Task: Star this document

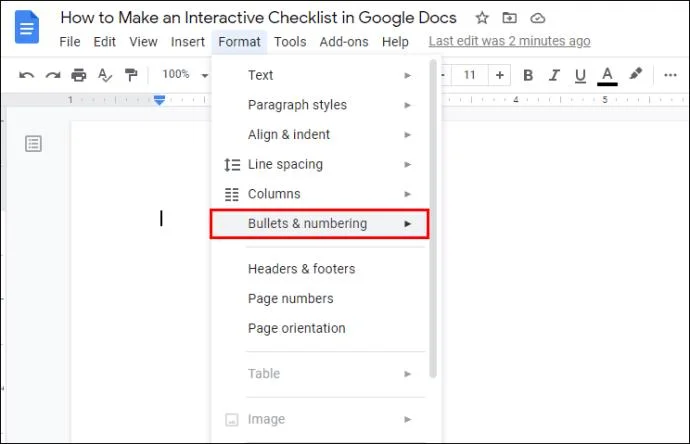Action: [x=482, y=18]
